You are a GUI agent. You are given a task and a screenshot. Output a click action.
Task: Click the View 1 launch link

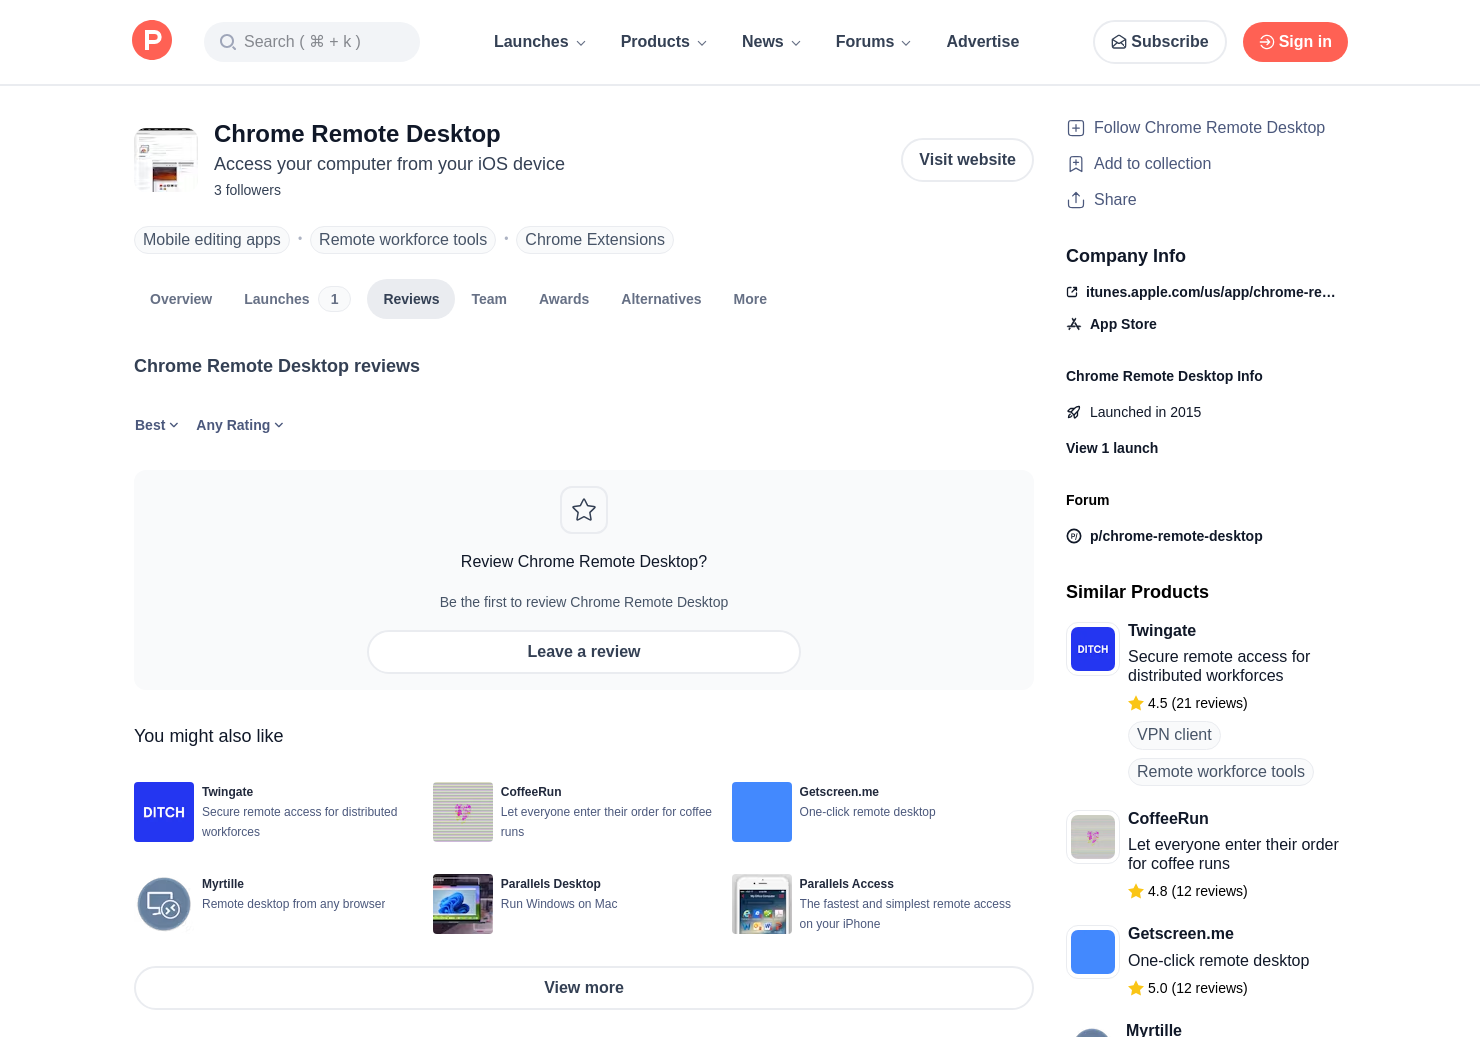click(x=1112, y=448)
